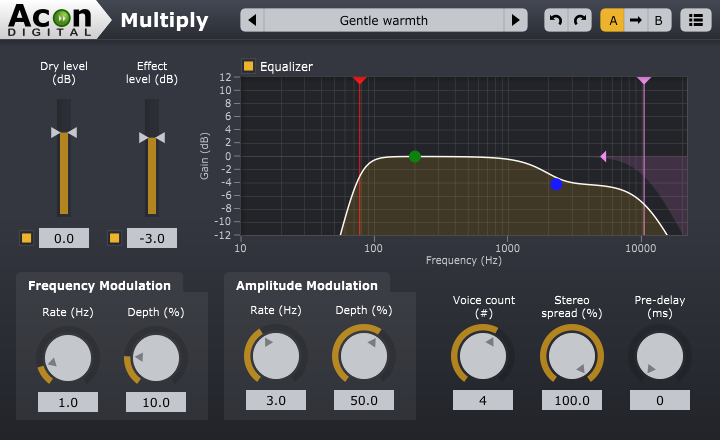Screen dimensions: 720x440
Task: Click the Frequency Modulation Rate knob
Action: (68, 358)
